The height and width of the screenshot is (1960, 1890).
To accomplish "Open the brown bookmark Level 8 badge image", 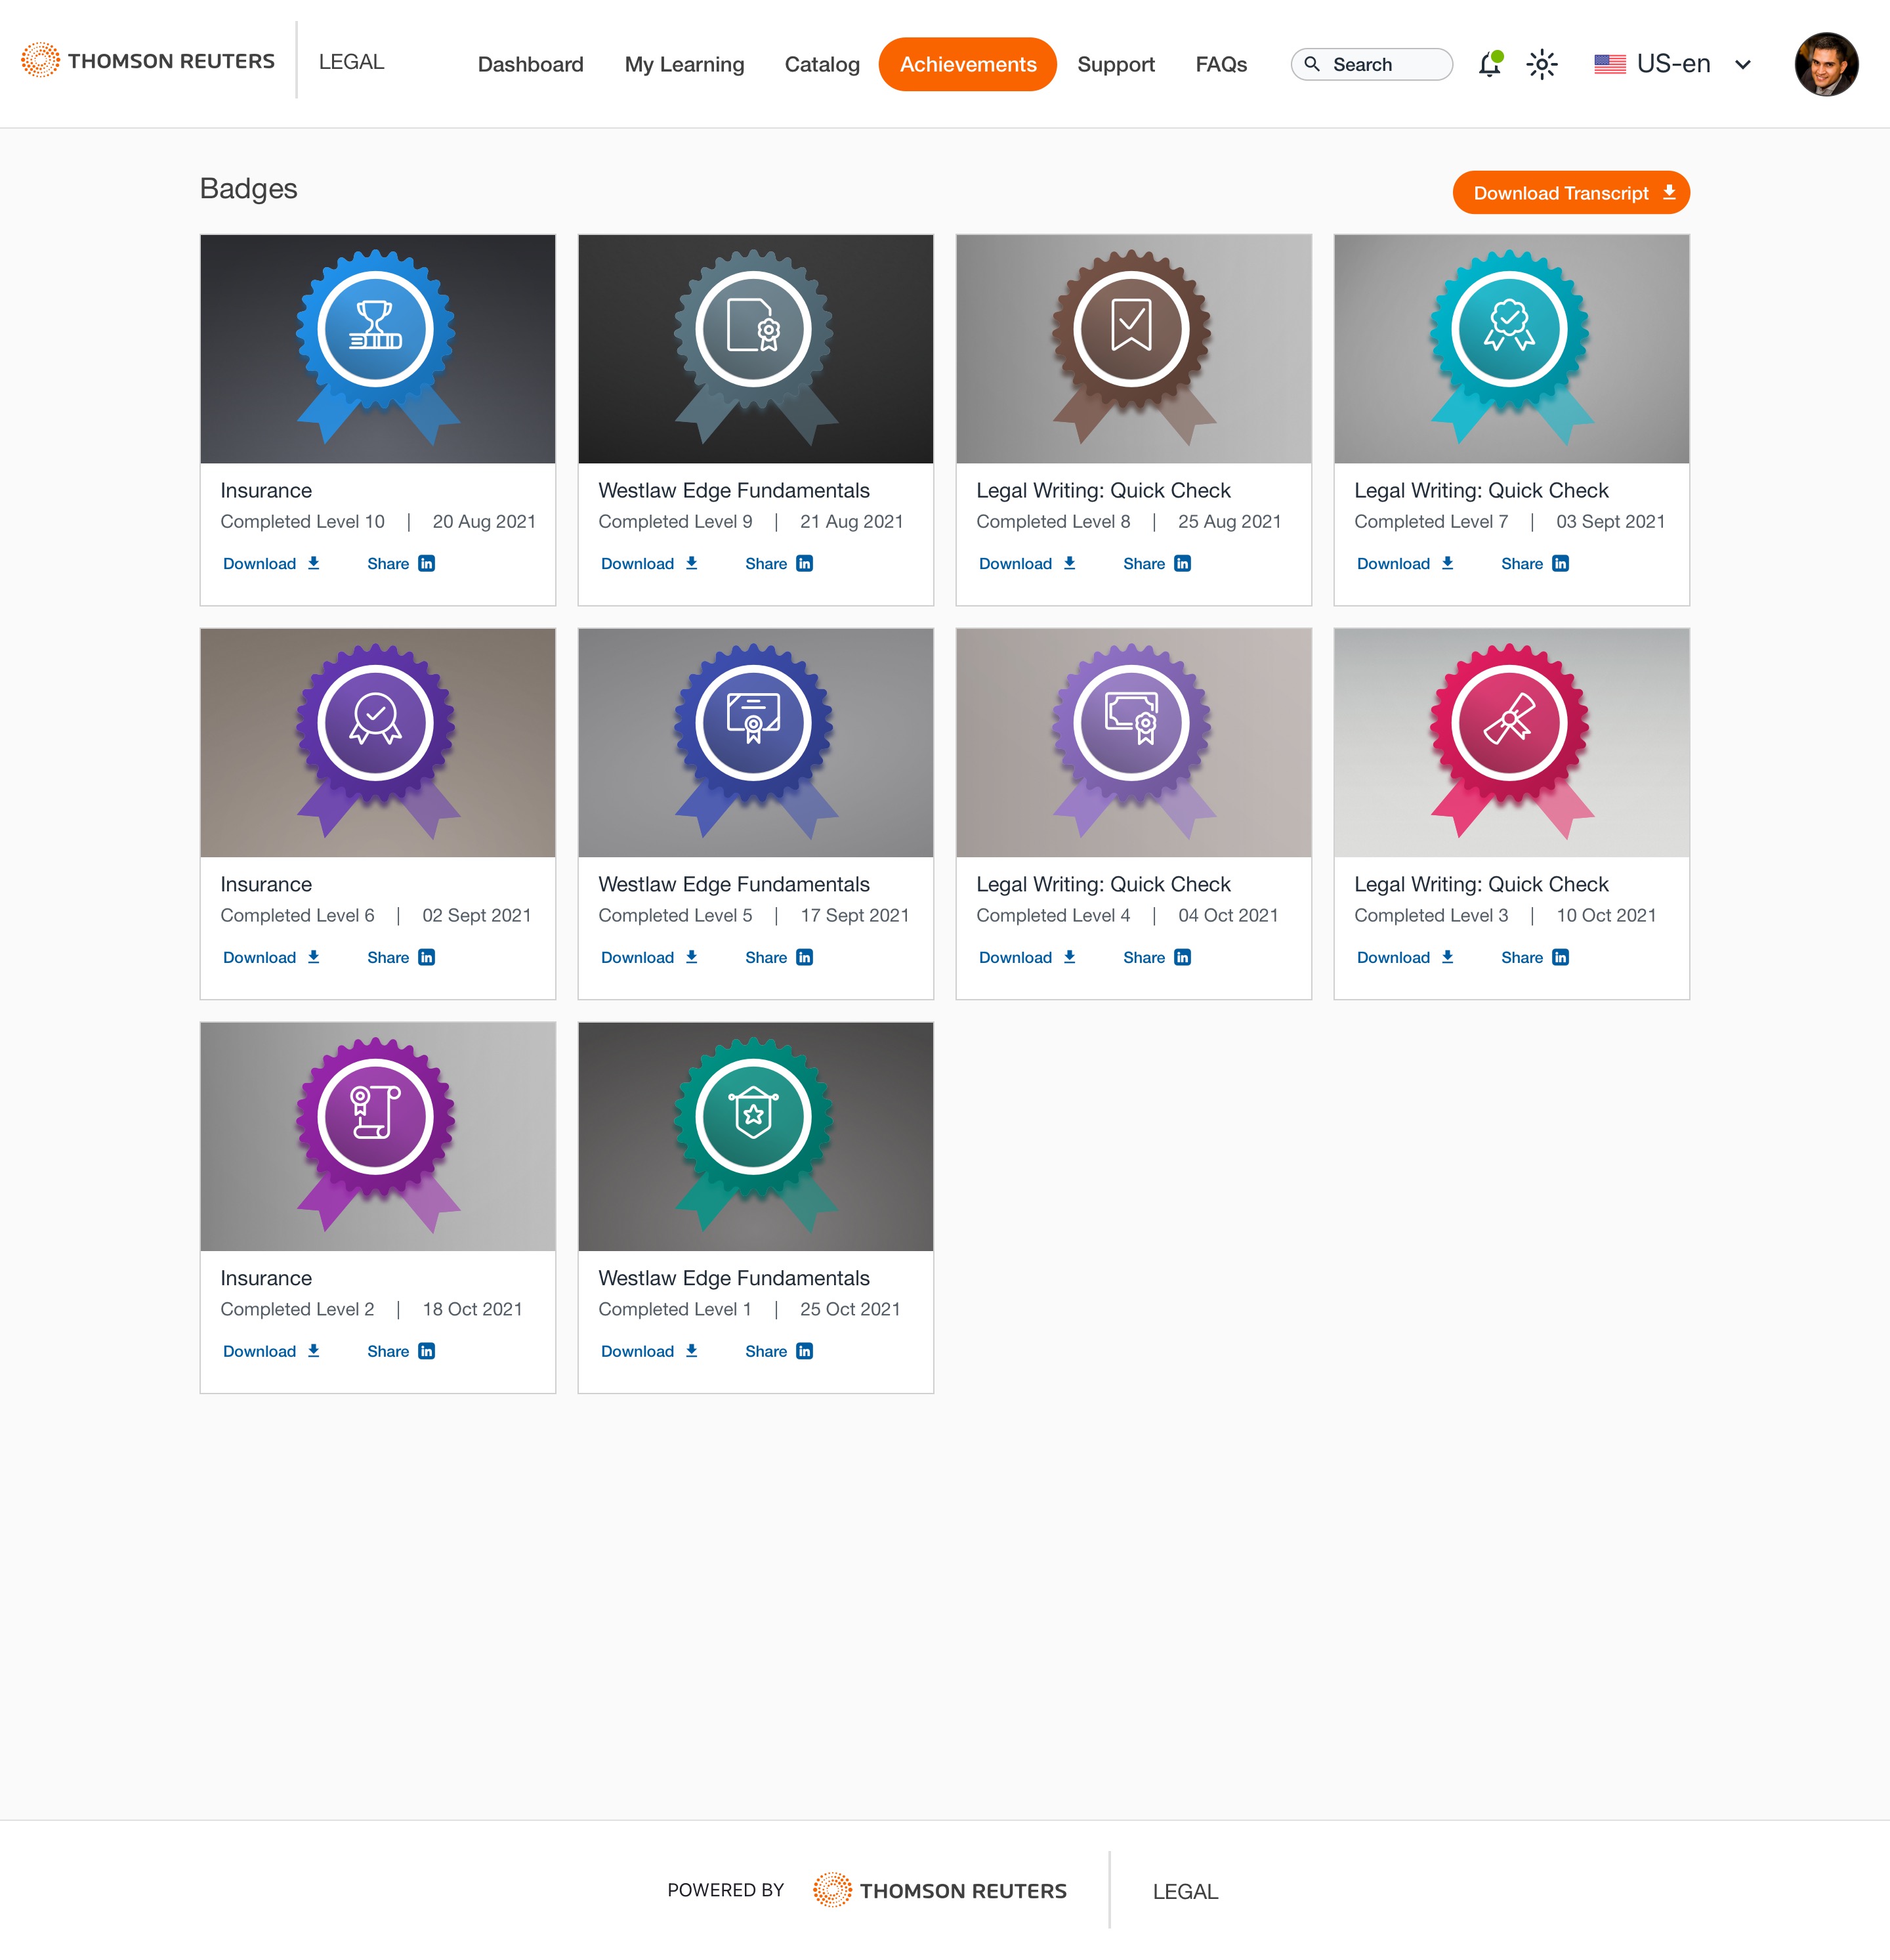I will [1133, 349].
